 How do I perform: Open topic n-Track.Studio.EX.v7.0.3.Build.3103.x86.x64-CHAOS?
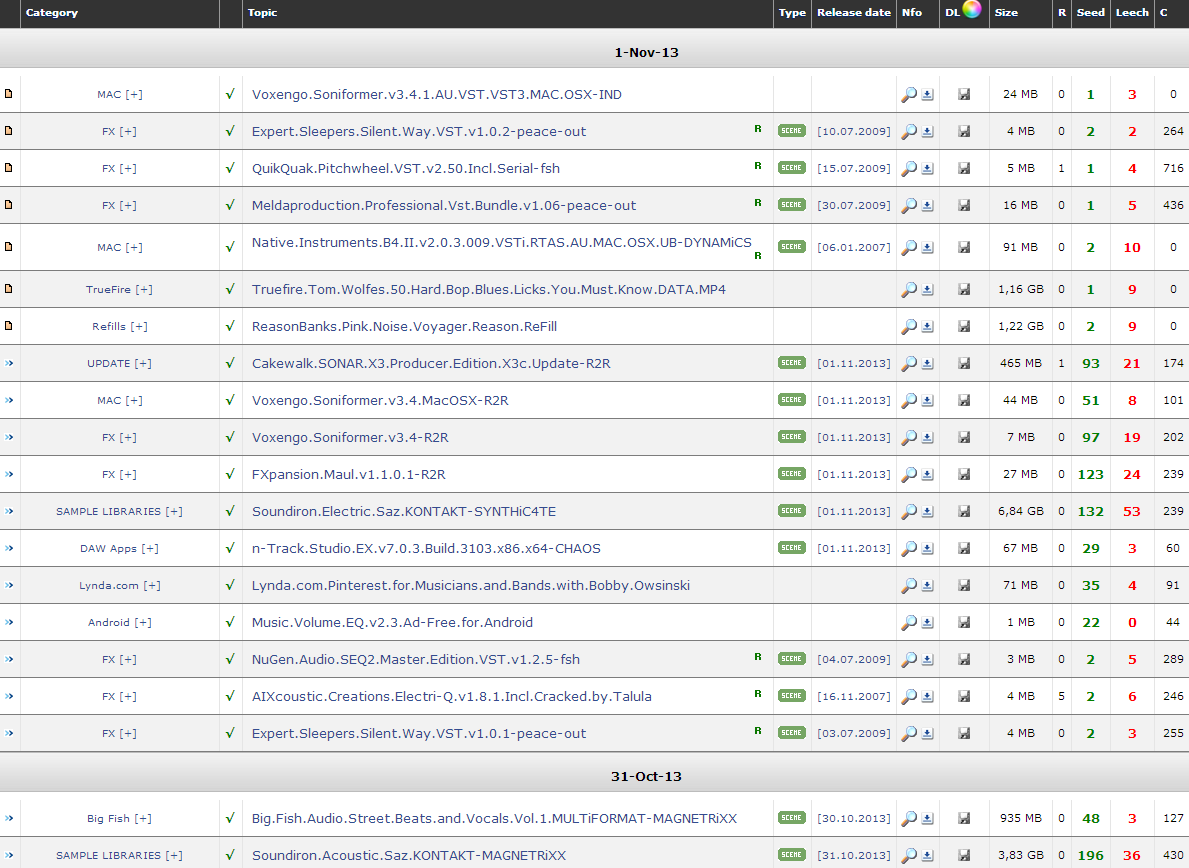point(426,549)
